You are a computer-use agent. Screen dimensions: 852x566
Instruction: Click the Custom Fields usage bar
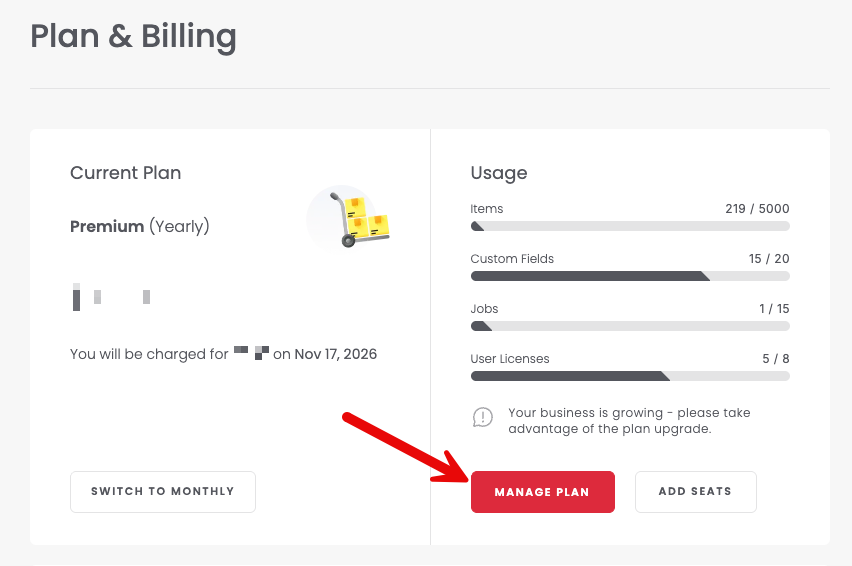[x=630, y=276]
